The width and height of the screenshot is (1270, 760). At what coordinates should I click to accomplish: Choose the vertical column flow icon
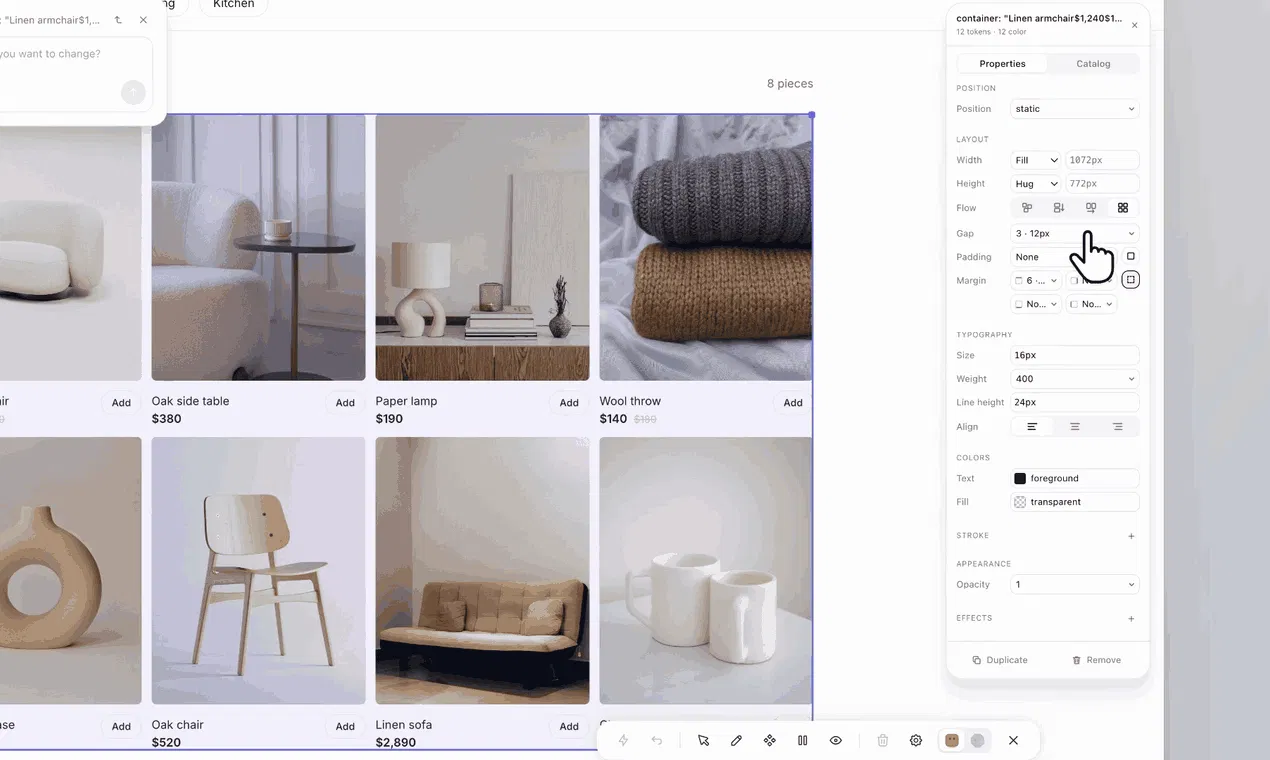pyautogui.click(x=1059, y=208)
